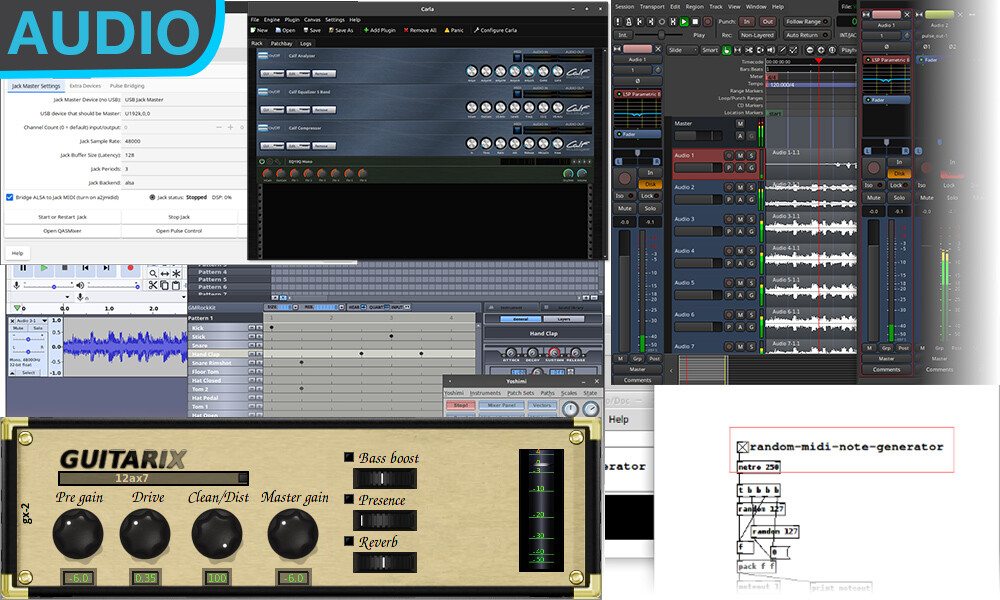
Task: Open Configure Carla via the wrench icon
Action: [x=478, y=30]
